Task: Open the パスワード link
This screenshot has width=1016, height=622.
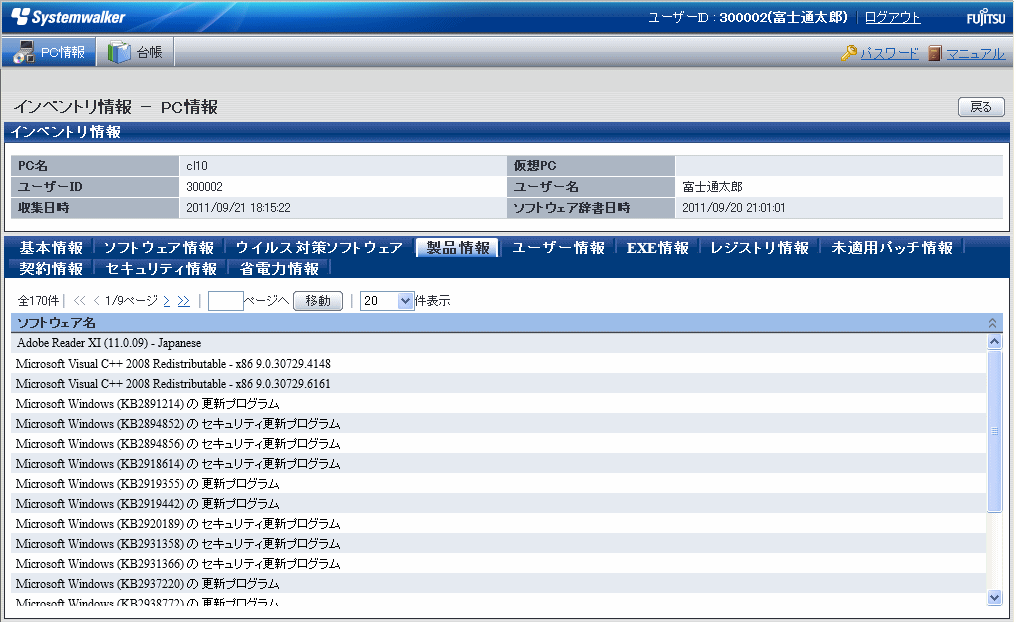Action: pyautogui.click(x=889, y=53)
